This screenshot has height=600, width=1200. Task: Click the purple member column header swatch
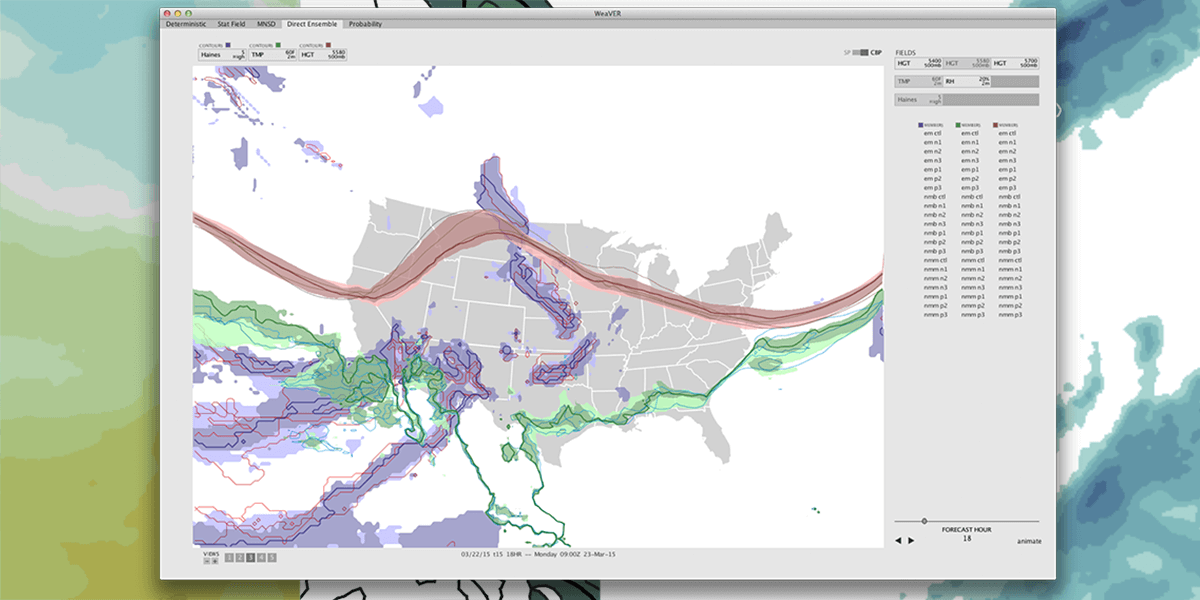[920, 125]
